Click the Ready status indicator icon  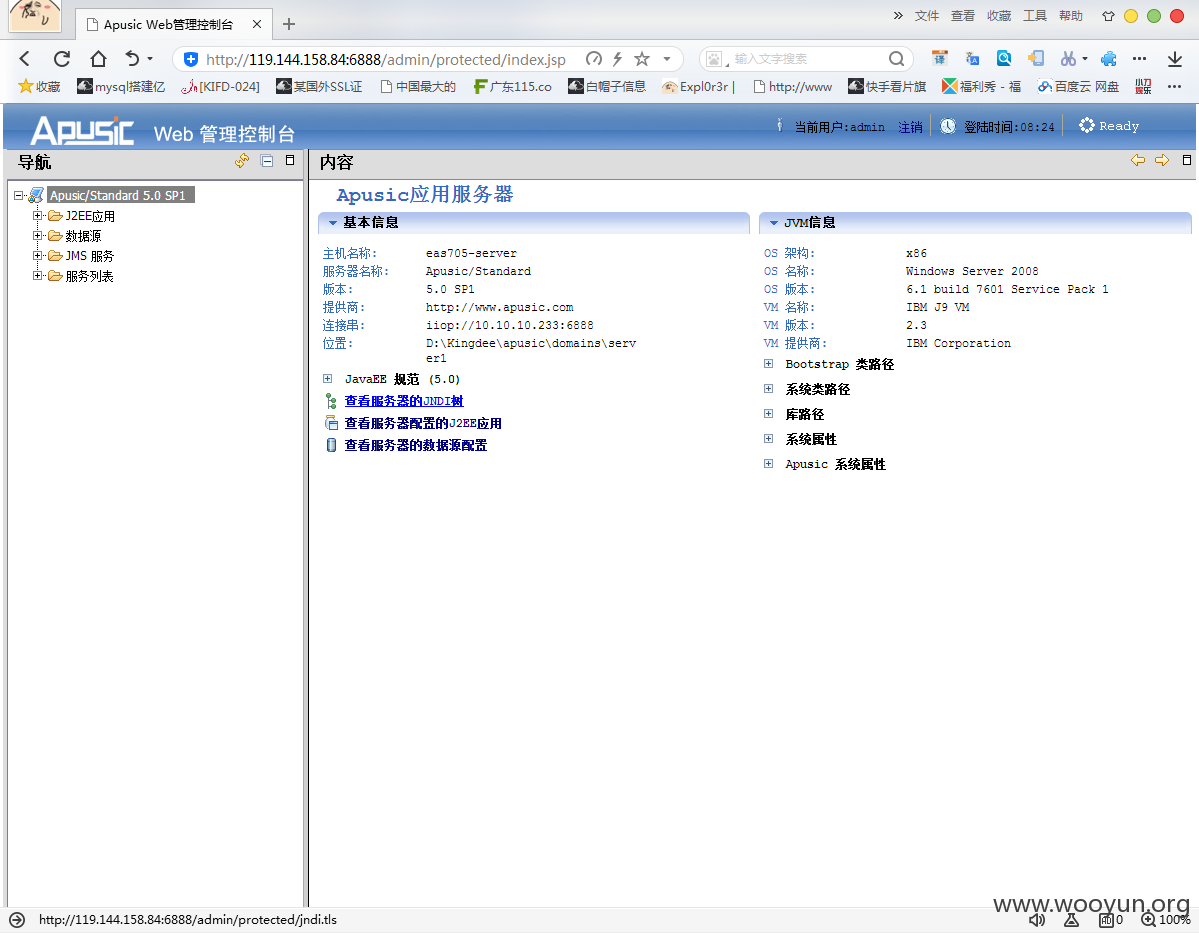pos(1086,125)
